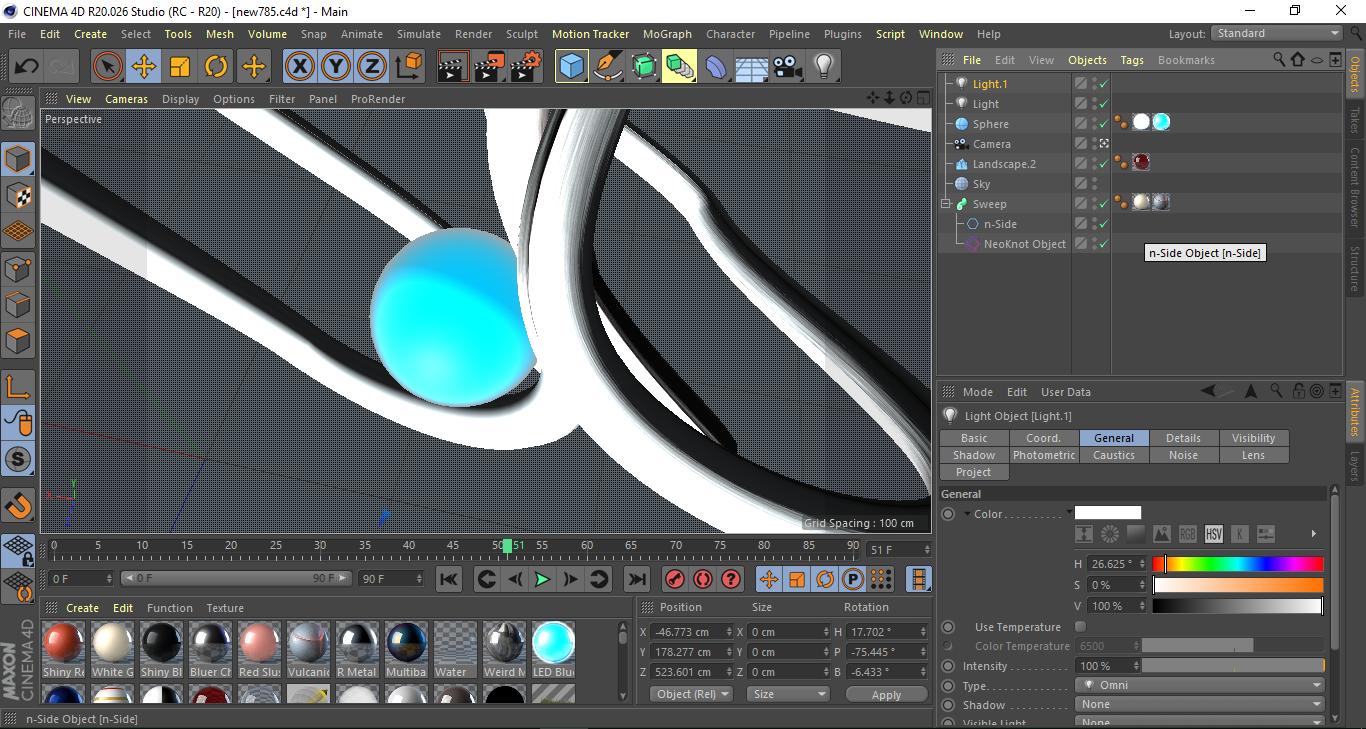The image size is (1366, 729).
Task: Toggle X axis lock
Action: pyautogui.click(x=300, y=67)
